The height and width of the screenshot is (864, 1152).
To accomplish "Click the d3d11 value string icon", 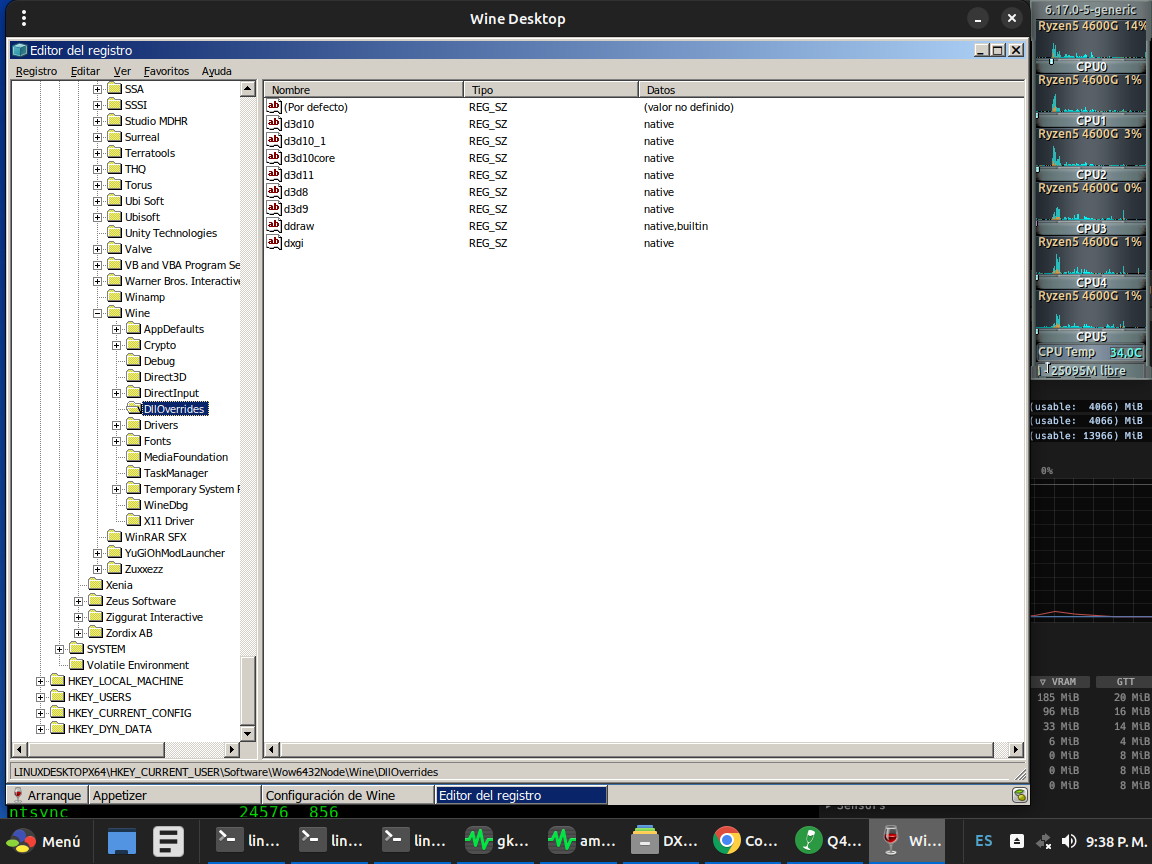I will (x=274, y=174).
